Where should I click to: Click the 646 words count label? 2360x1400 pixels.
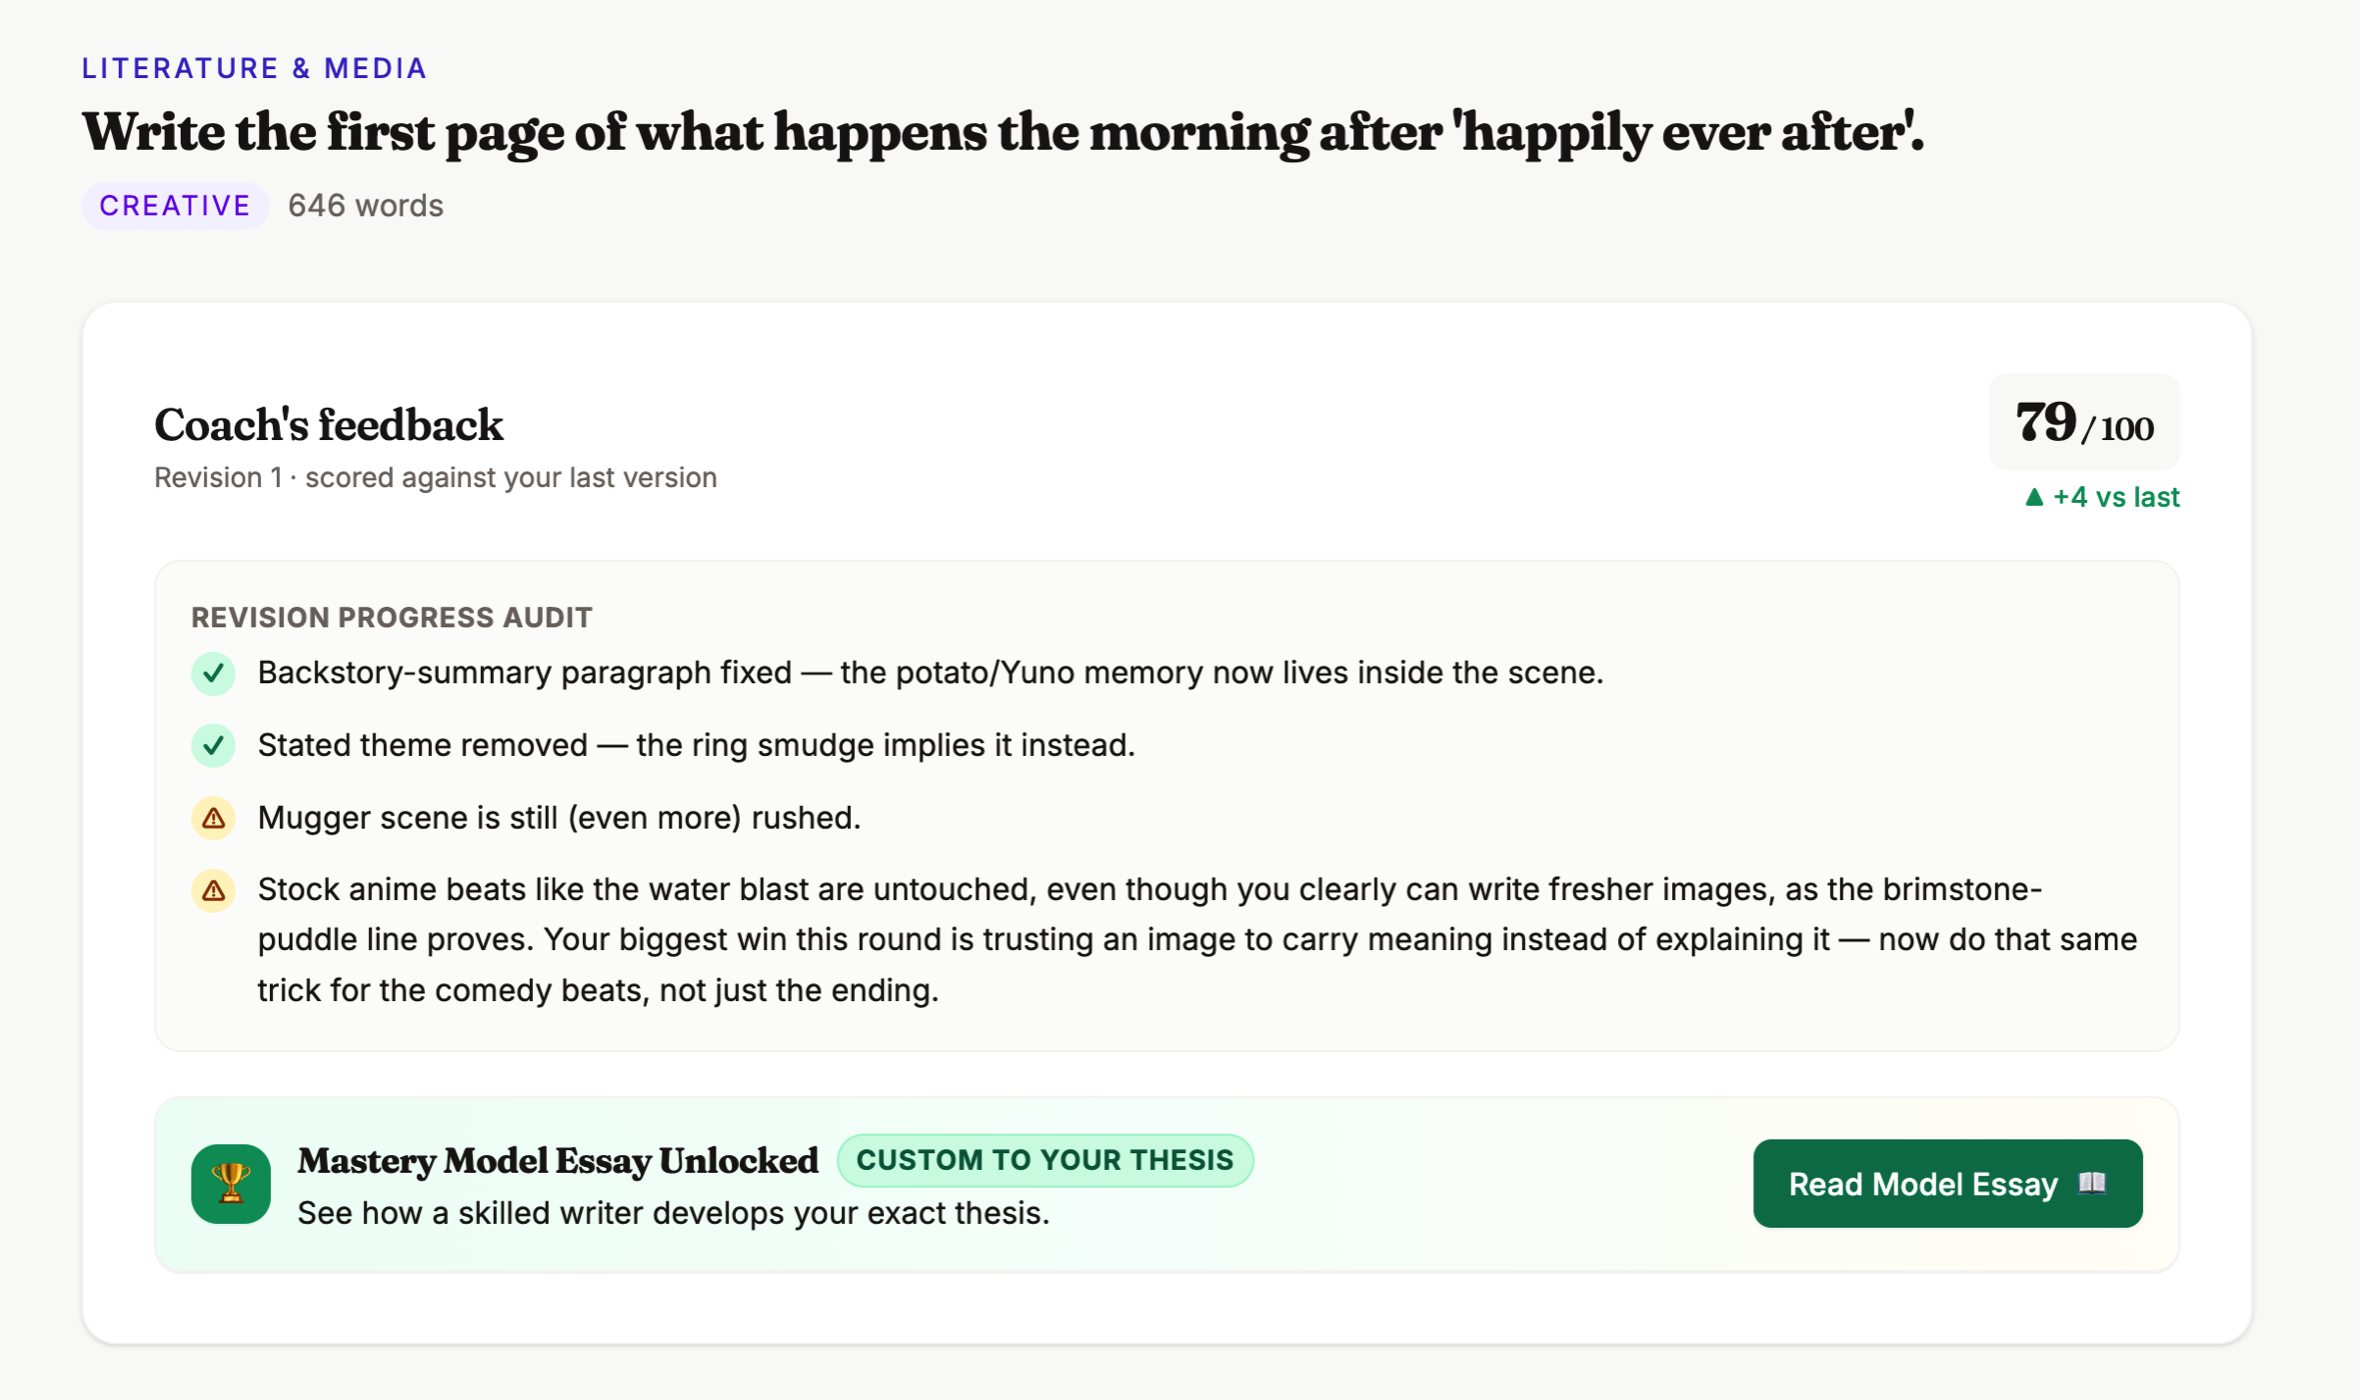click(x=366, y=206)
